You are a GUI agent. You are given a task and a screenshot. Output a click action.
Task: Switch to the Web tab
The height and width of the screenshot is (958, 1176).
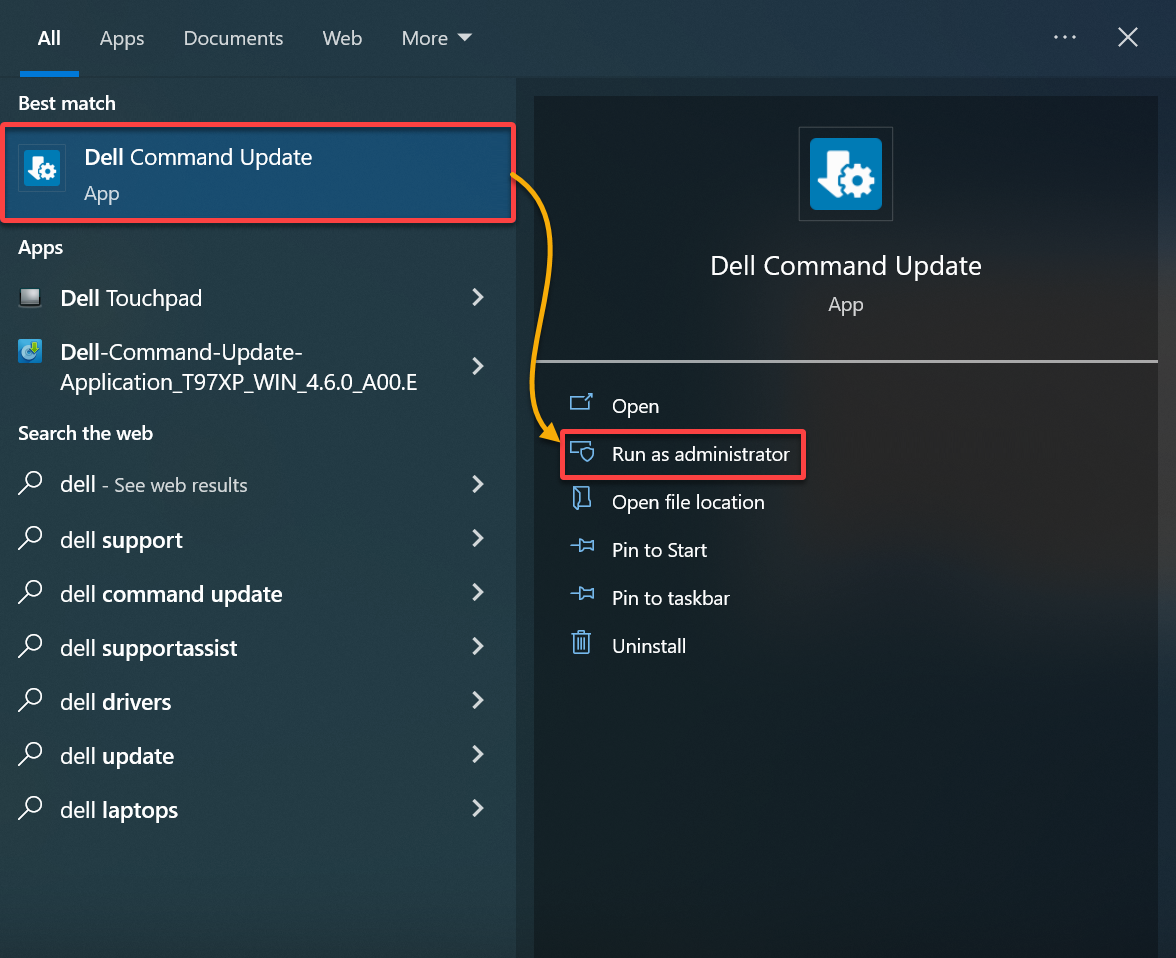tap(342, 38)
